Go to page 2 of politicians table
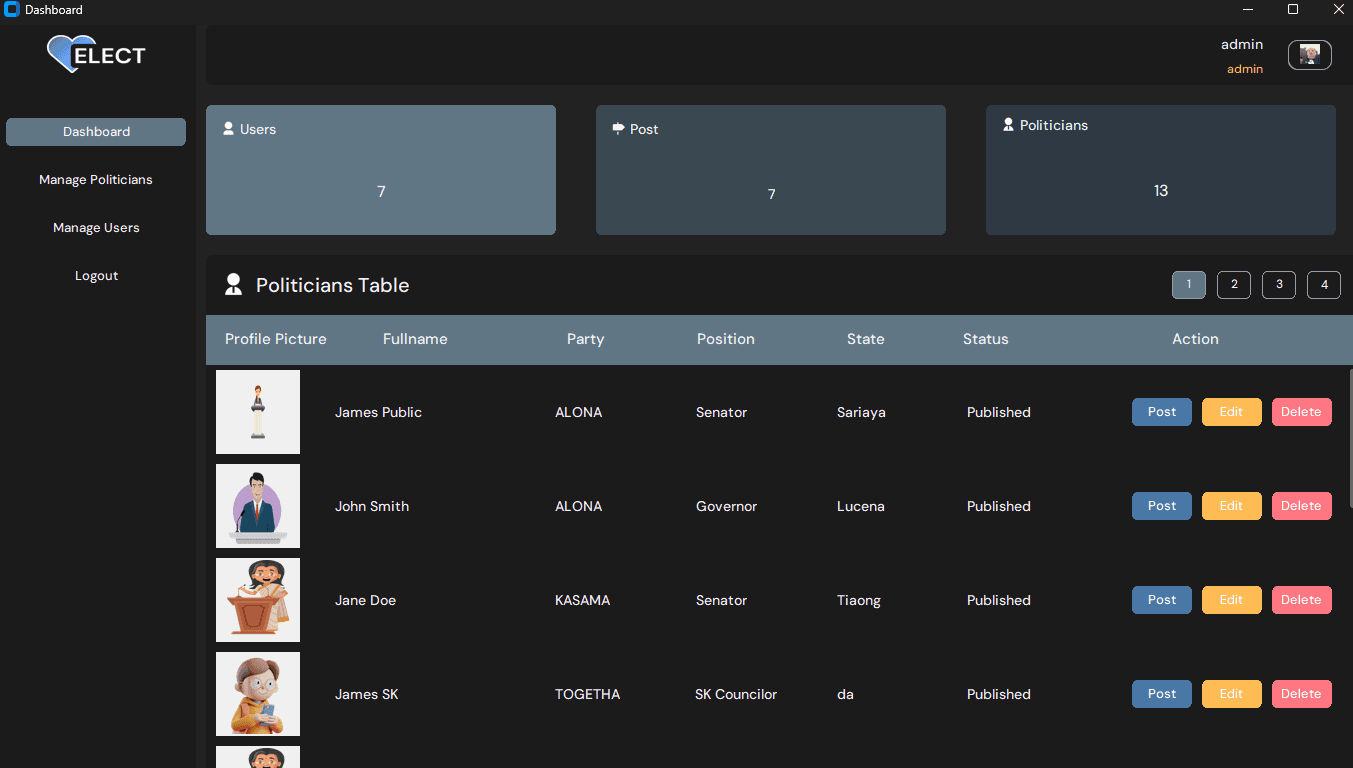1353x768 pixels. pos(1234,285)
